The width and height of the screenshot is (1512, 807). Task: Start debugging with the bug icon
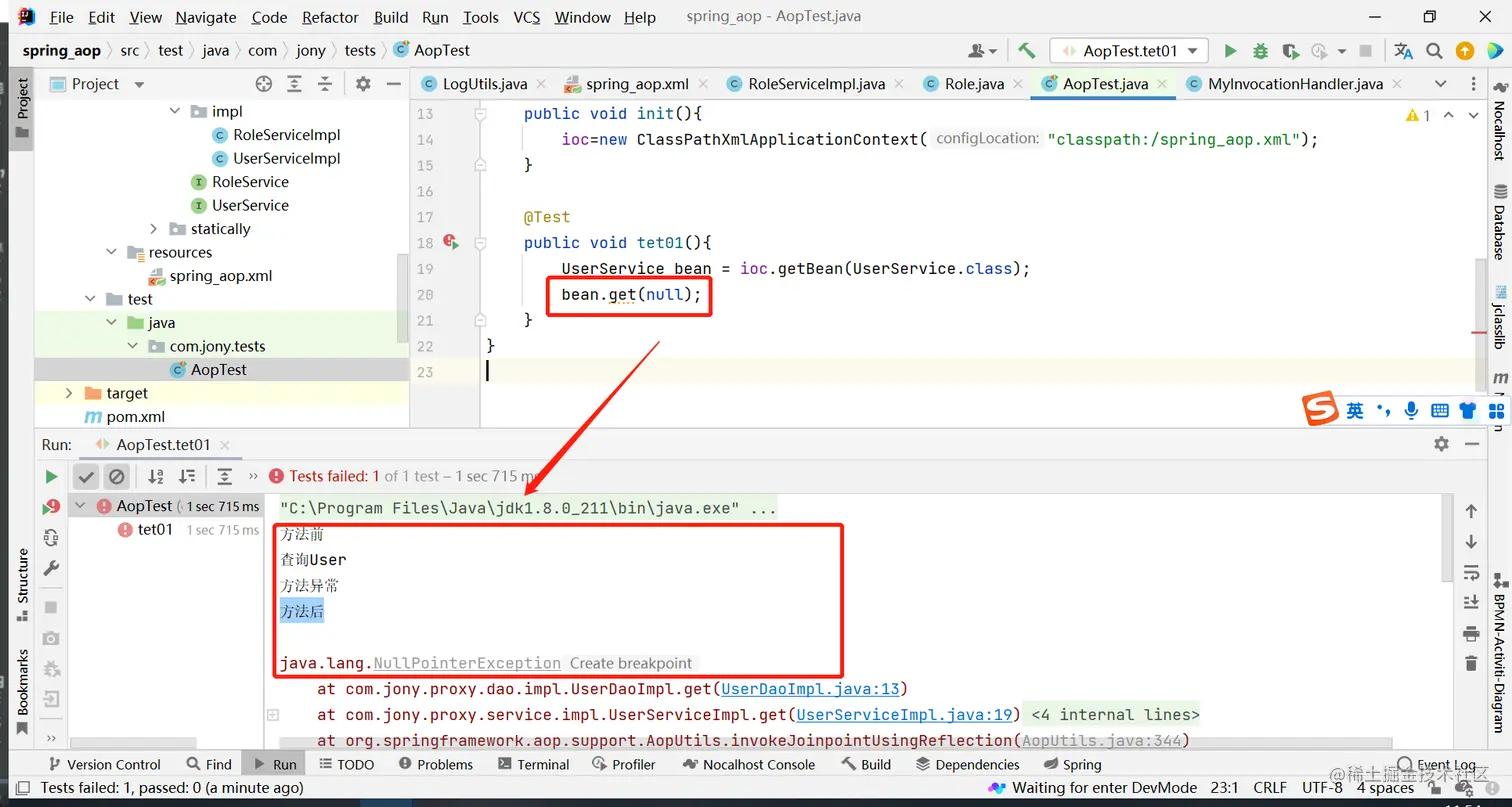(1261, 51)
